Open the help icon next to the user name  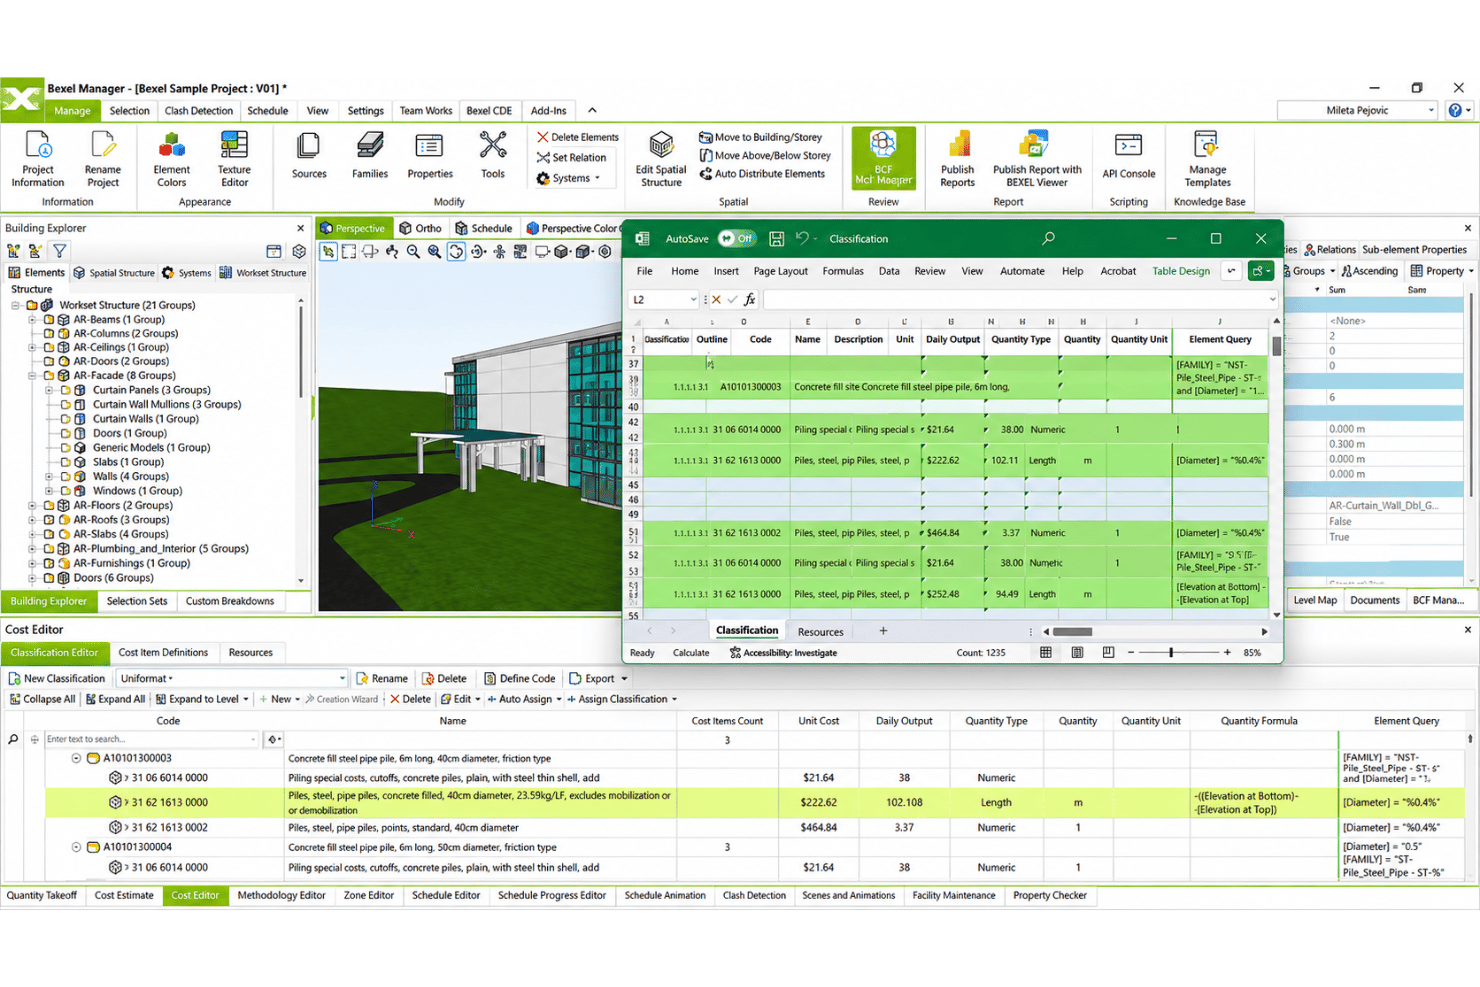click(x=1456, y=110)
